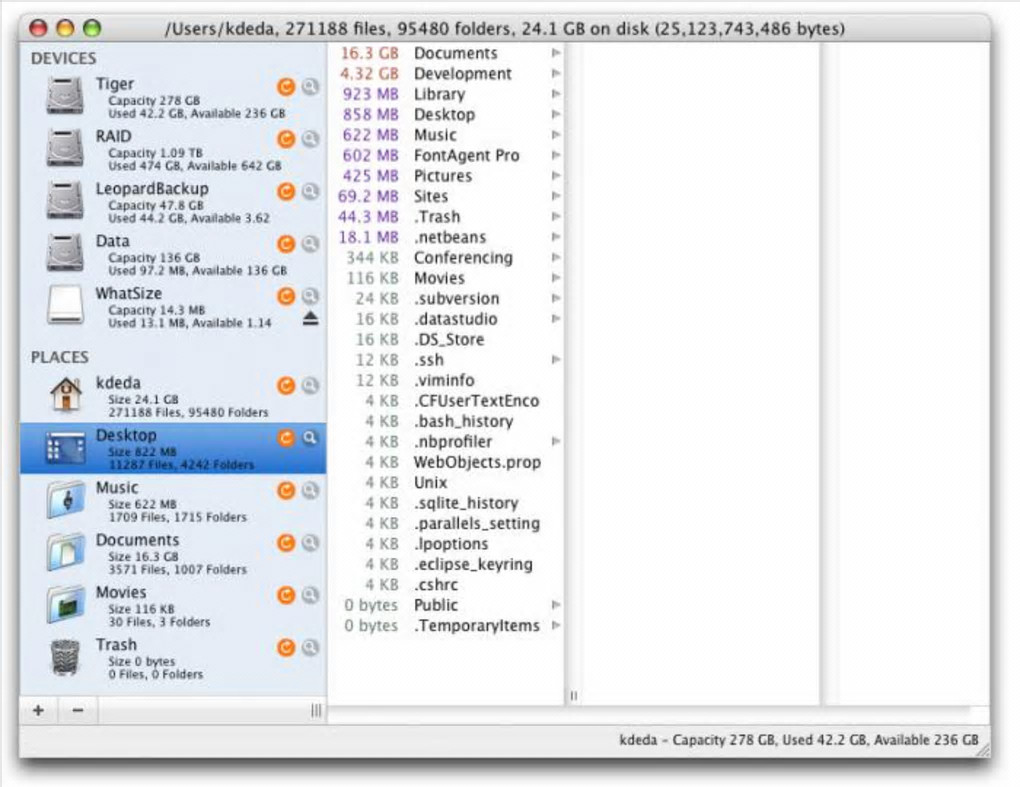Expand the Development folder arrow

pyautogui.click(x=556, y=73)
